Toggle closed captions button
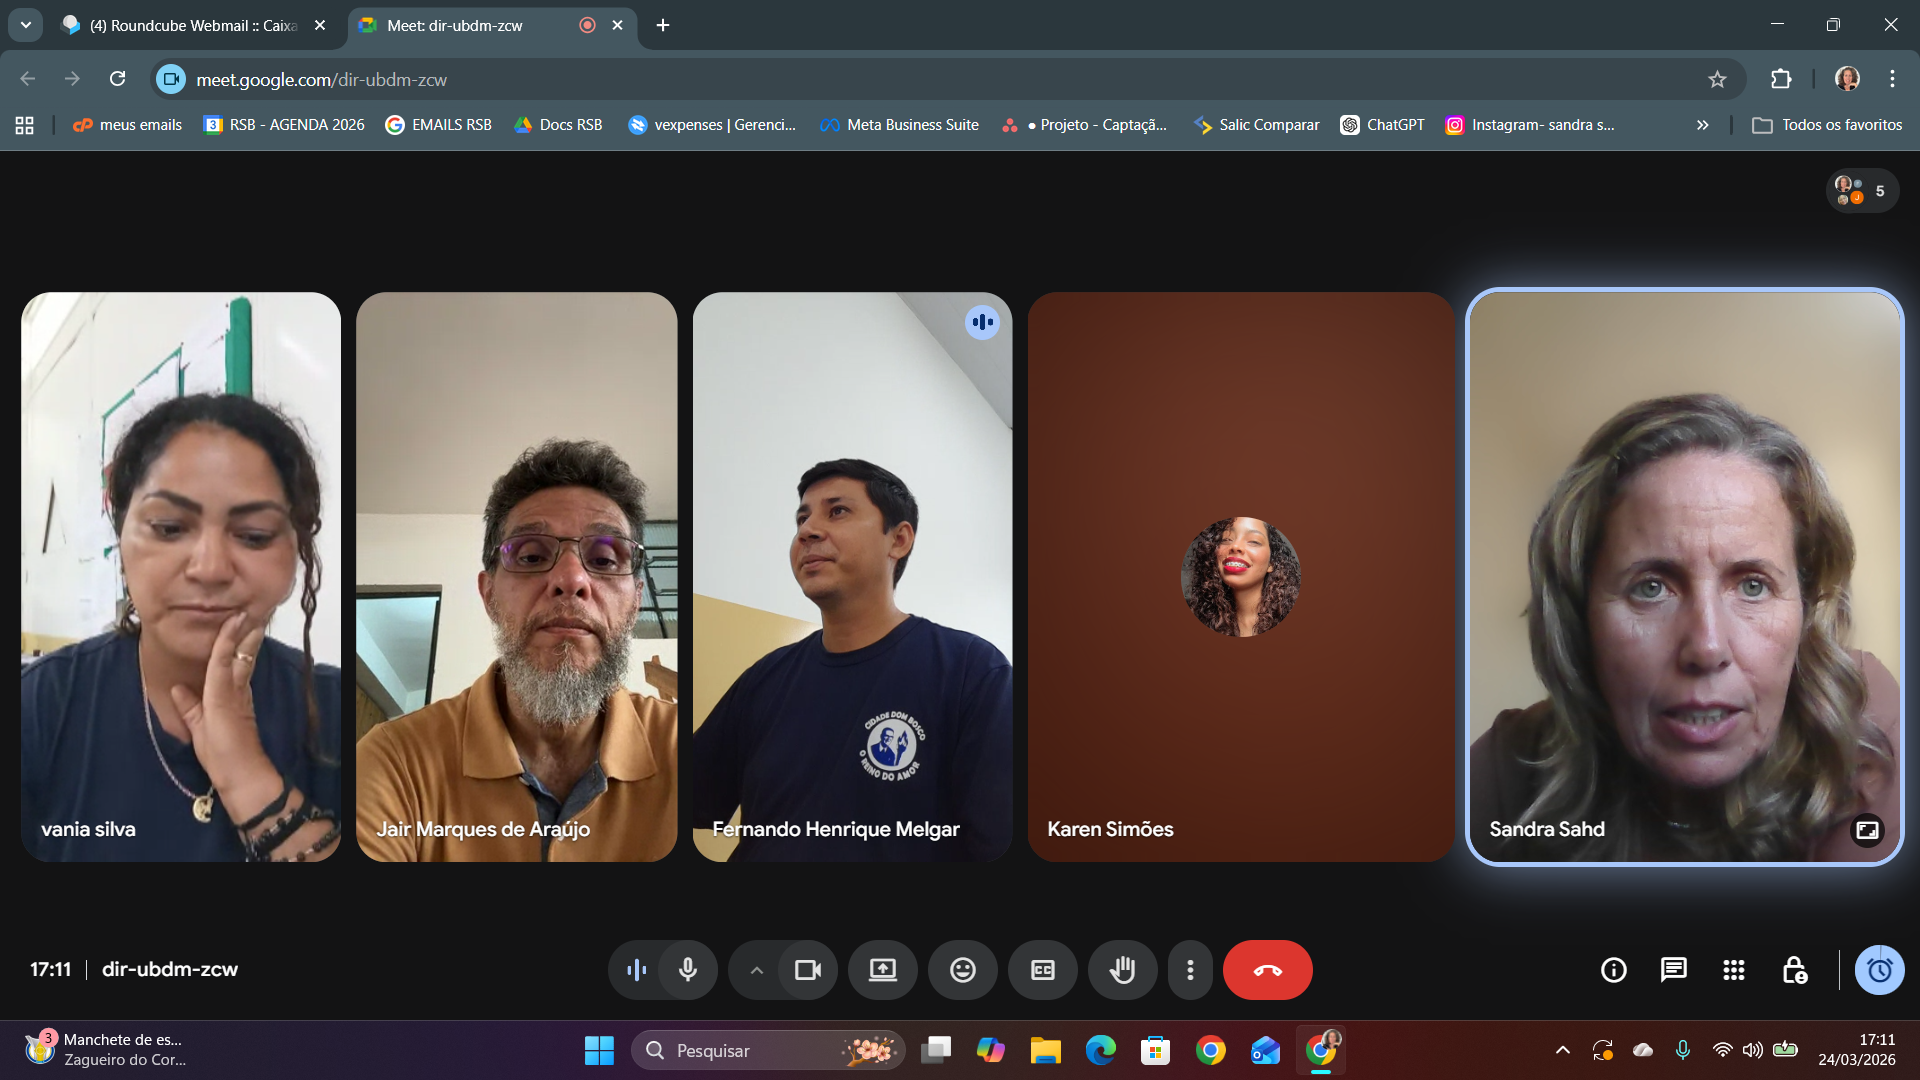The height and width of the screenshot is (1080, 1920). click(x=1042, y=970)
